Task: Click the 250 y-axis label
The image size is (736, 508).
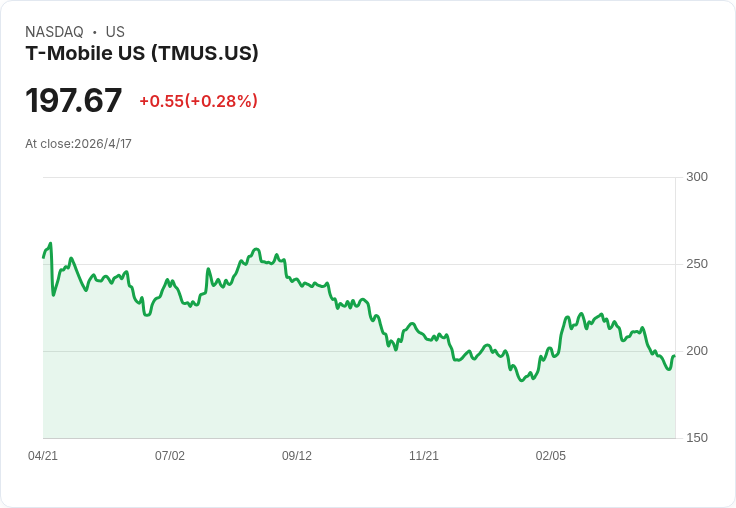Action: [x=697, y=264]
